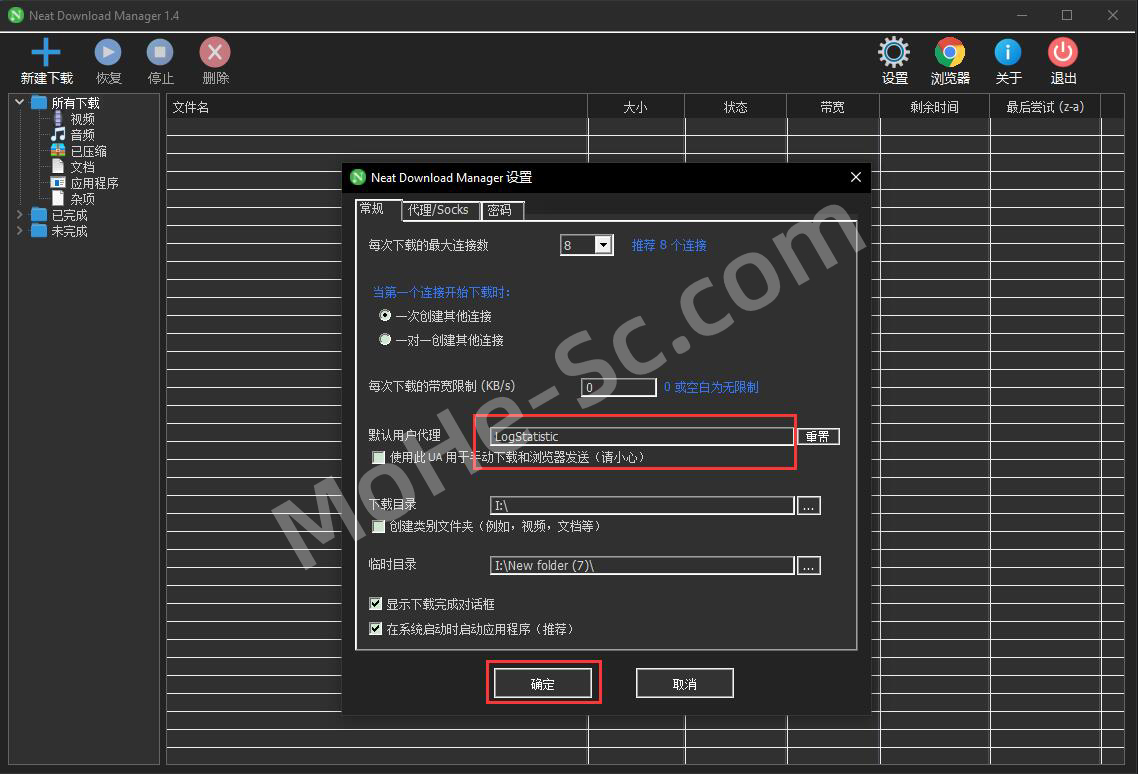Collapse the 所有下载 tree node
The image size is (1138, 774).
pyautogui.click(x=20, y=102)
